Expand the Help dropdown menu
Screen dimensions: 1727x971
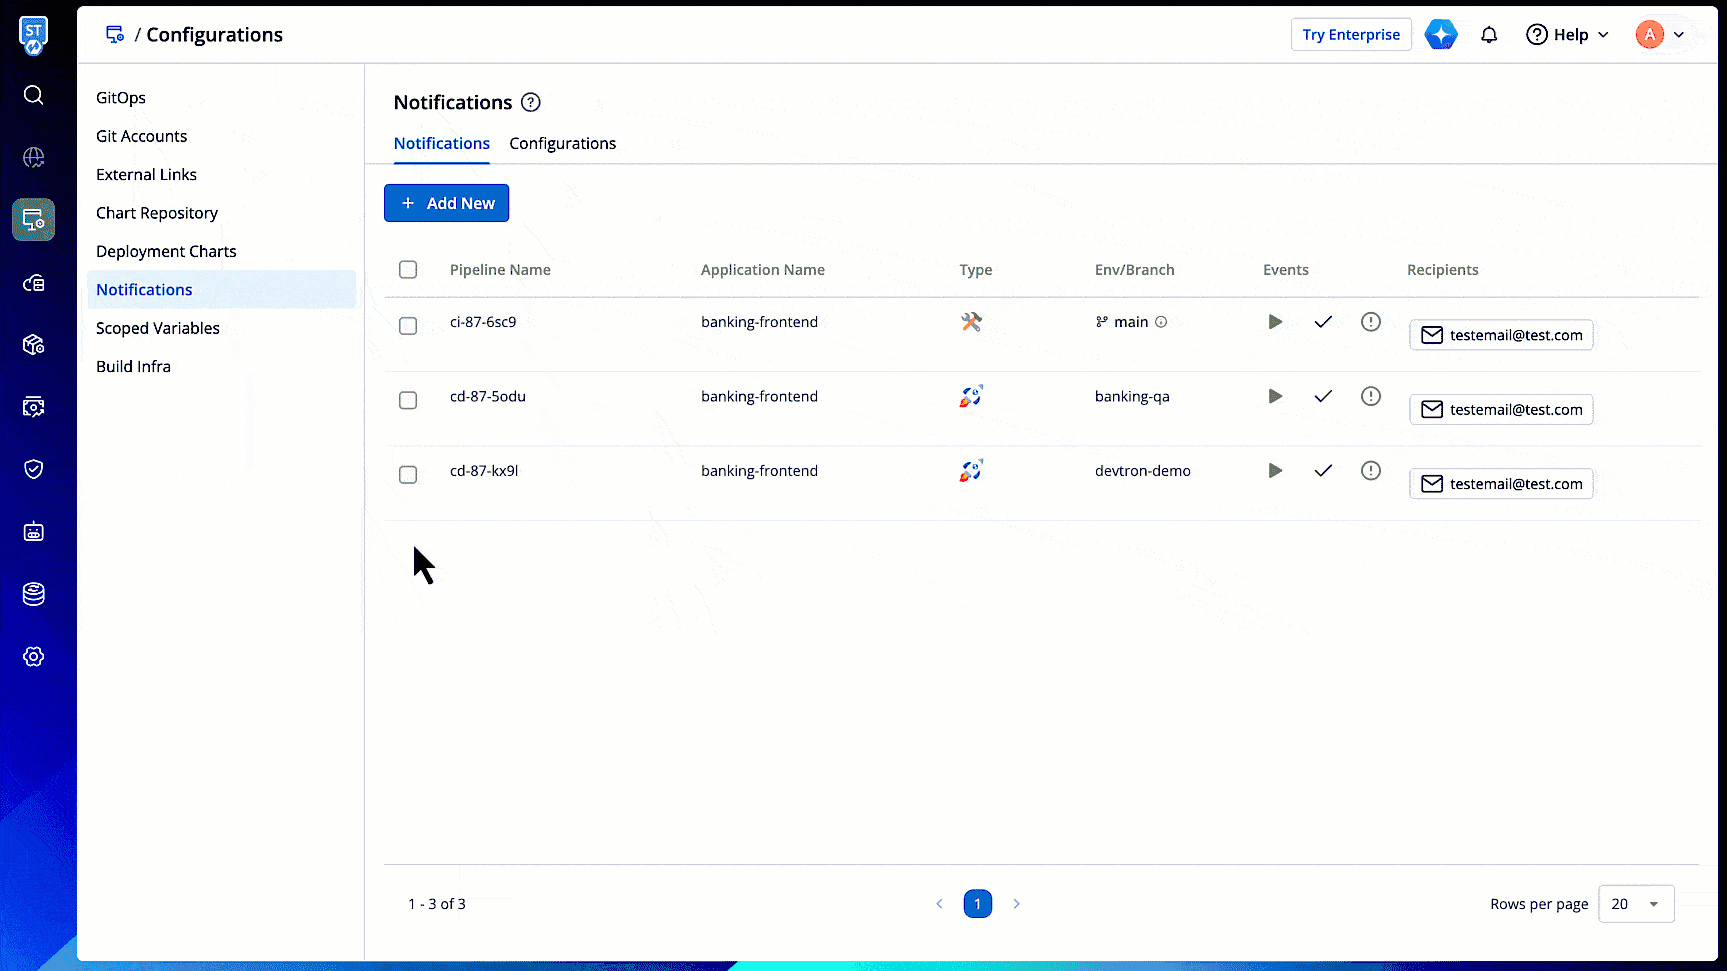tap(1568, 35)
